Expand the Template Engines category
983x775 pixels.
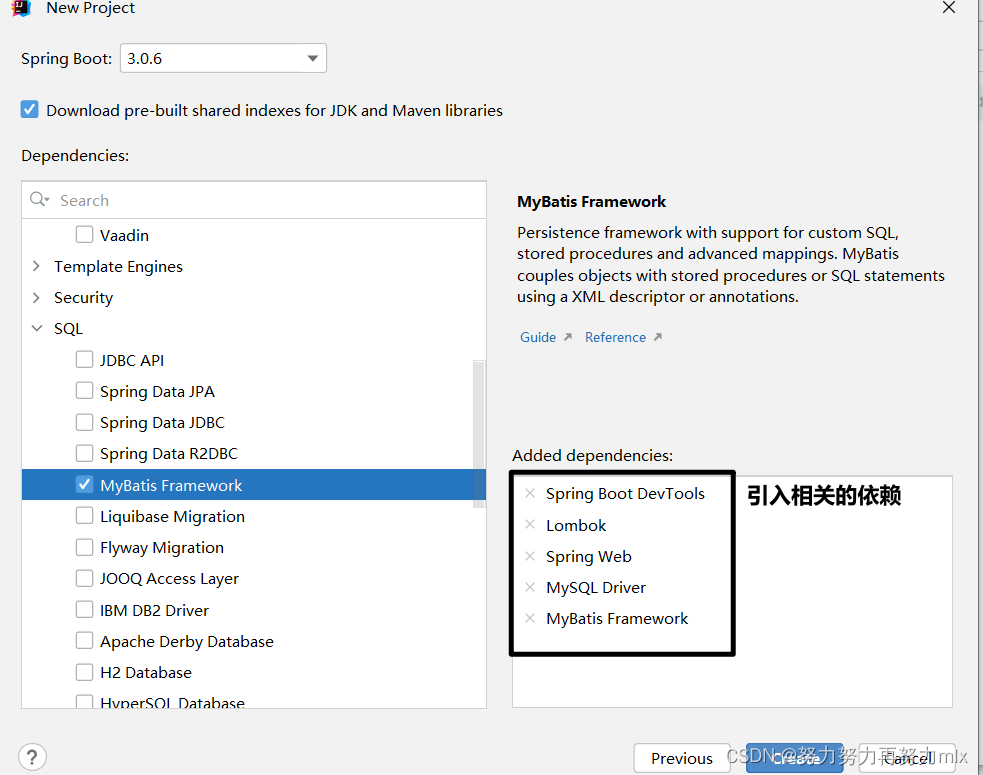[36, 266]
